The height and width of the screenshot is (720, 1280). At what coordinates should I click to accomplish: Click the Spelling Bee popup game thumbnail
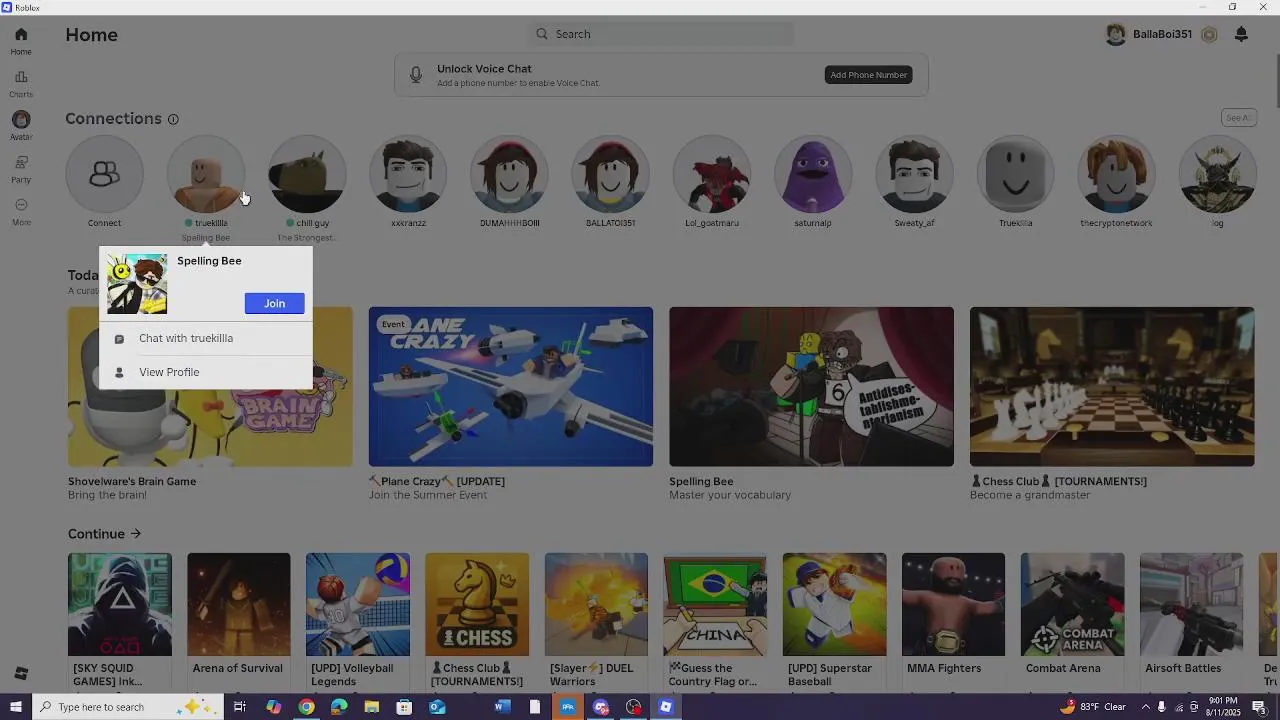pos(137,284)
